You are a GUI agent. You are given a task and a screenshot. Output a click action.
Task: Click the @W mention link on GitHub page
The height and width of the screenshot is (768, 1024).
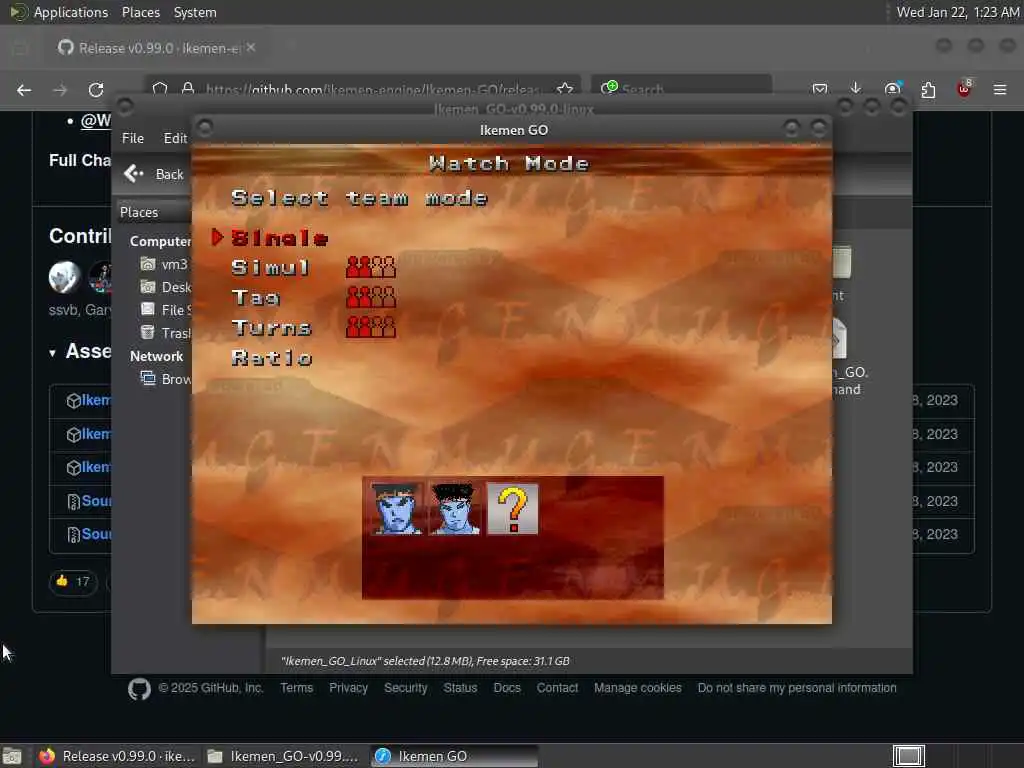click(x=96, y=121)
